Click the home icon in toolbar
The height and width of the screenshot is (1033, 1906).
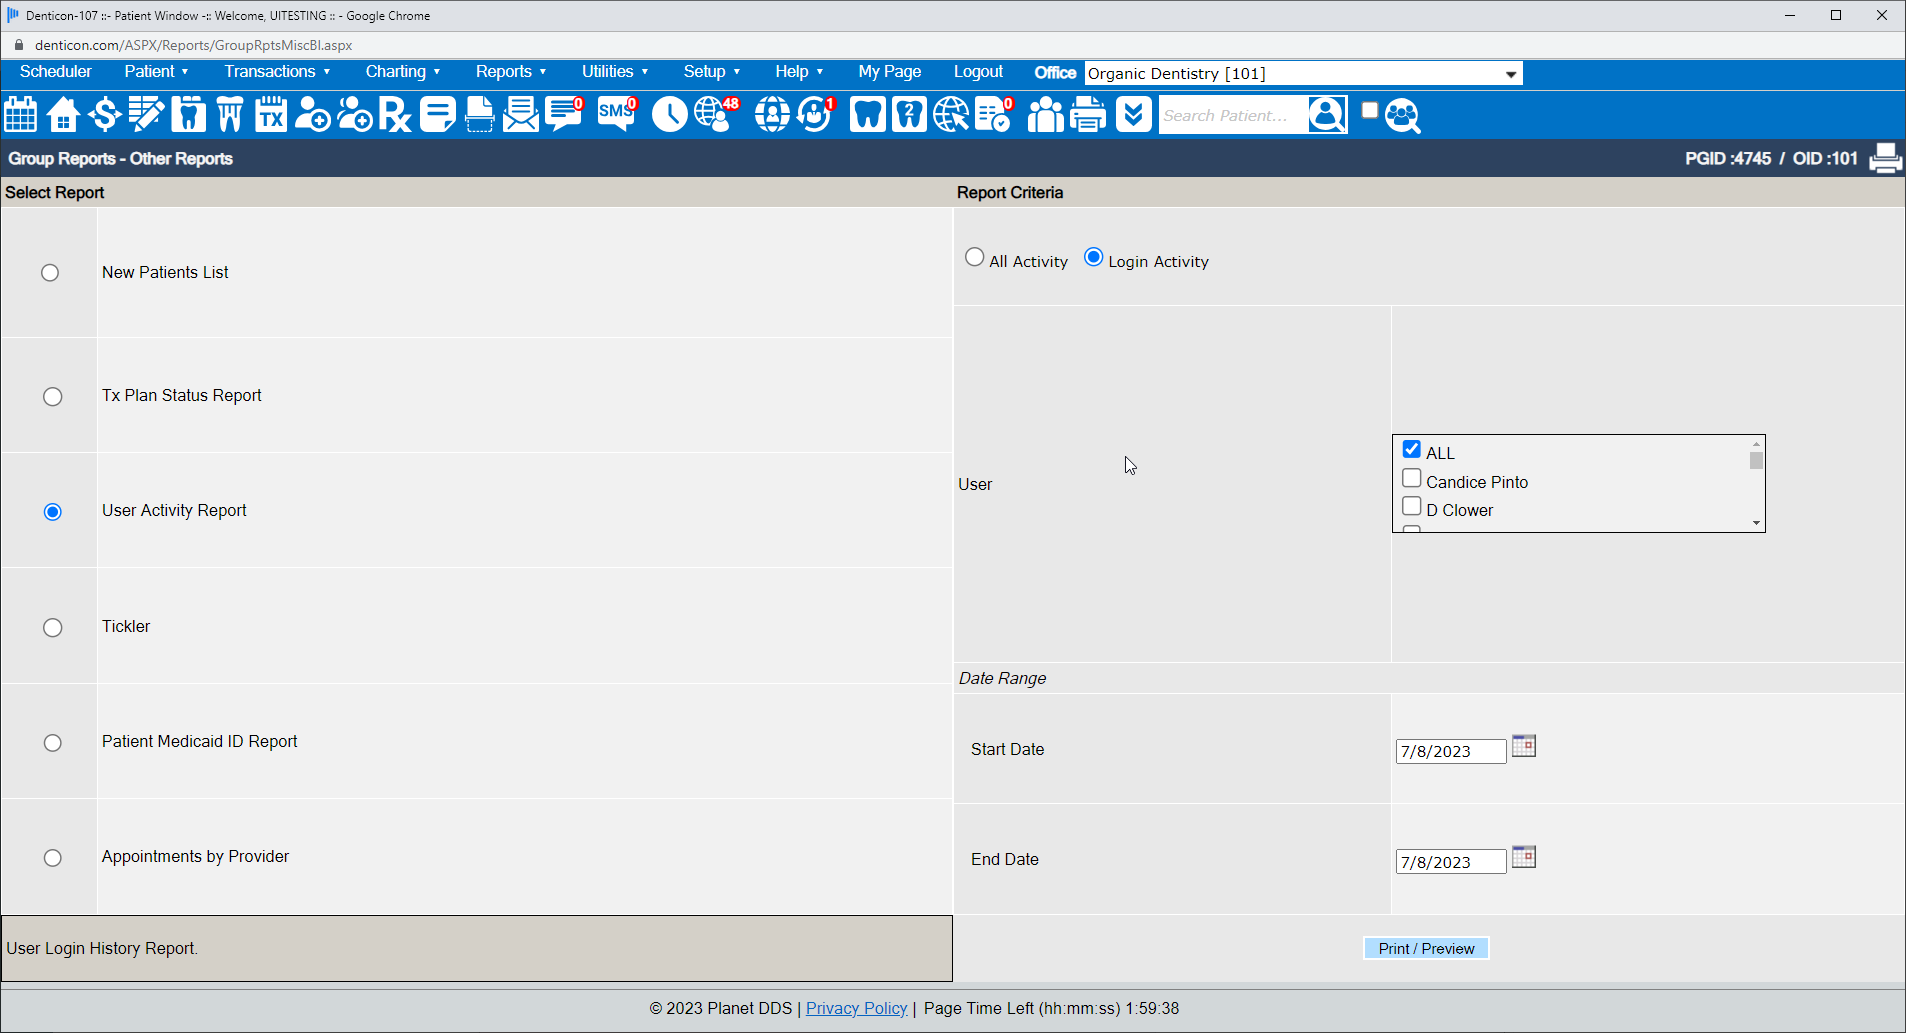click(63, 115)
